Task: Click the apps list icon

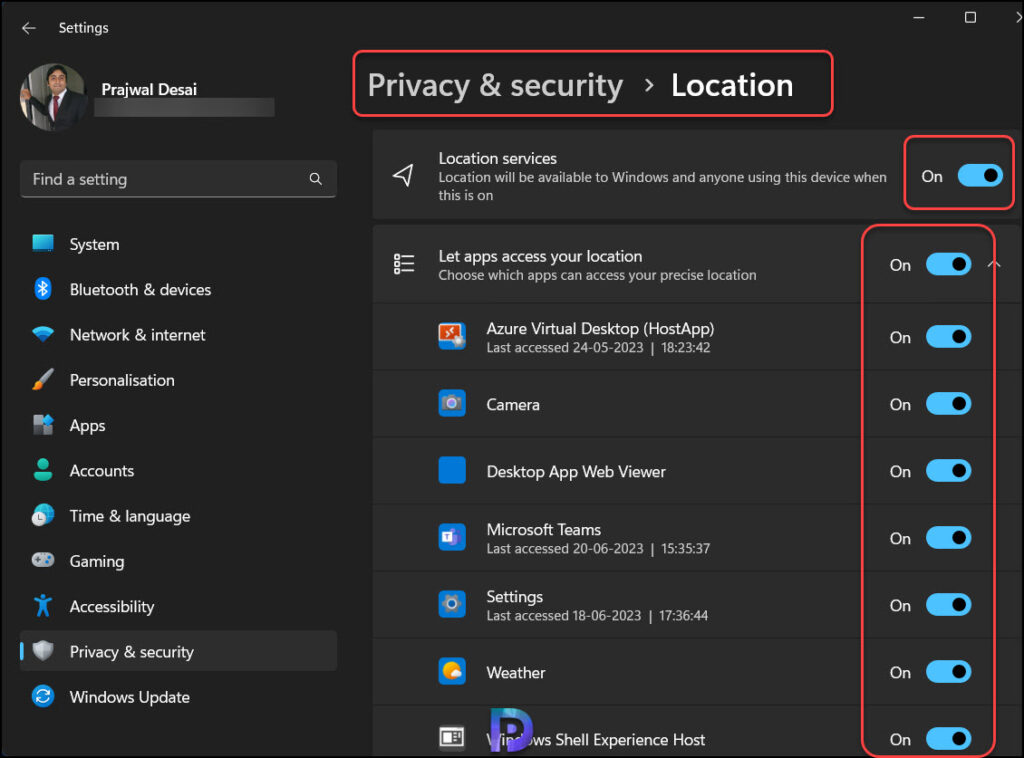Action: [404, 264]
